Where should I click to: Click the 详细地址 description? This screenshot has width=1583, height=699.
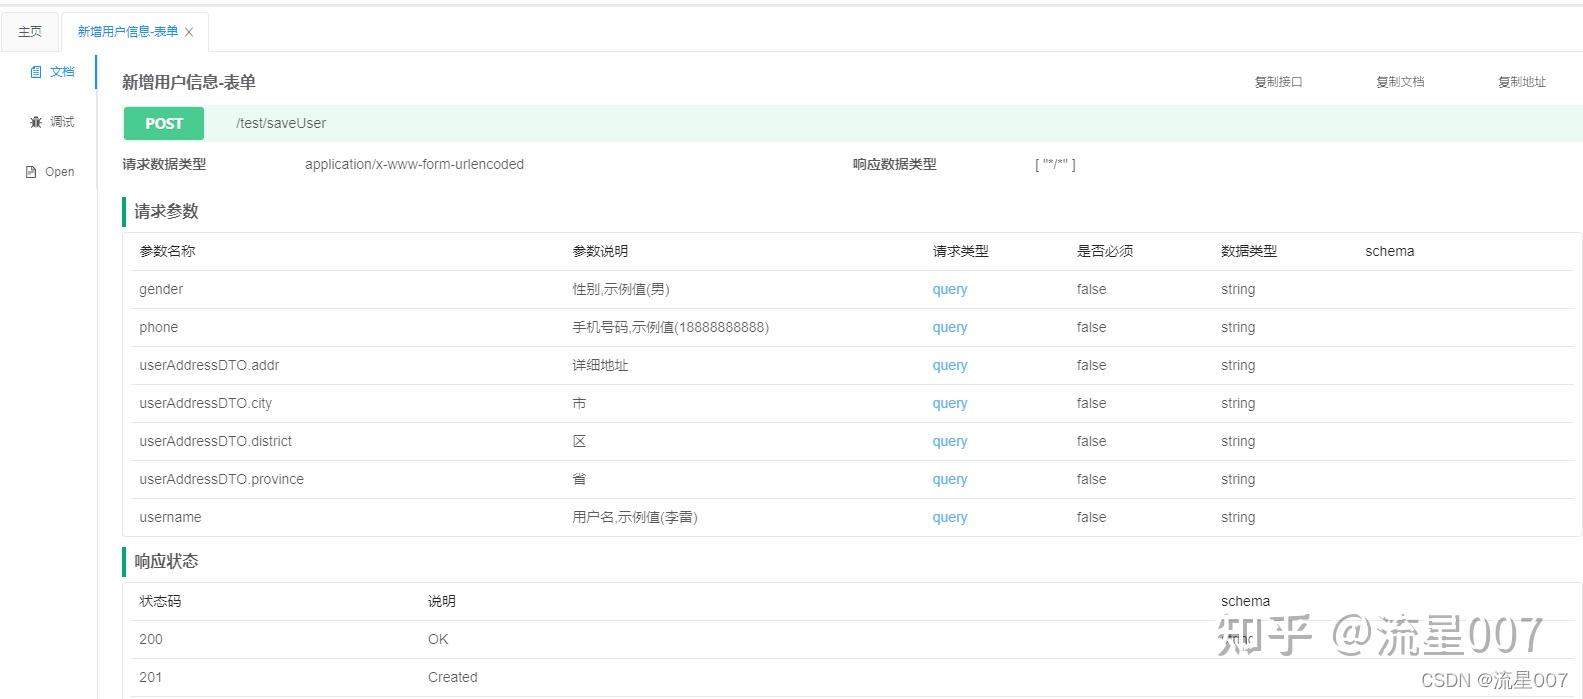(600, 365)
